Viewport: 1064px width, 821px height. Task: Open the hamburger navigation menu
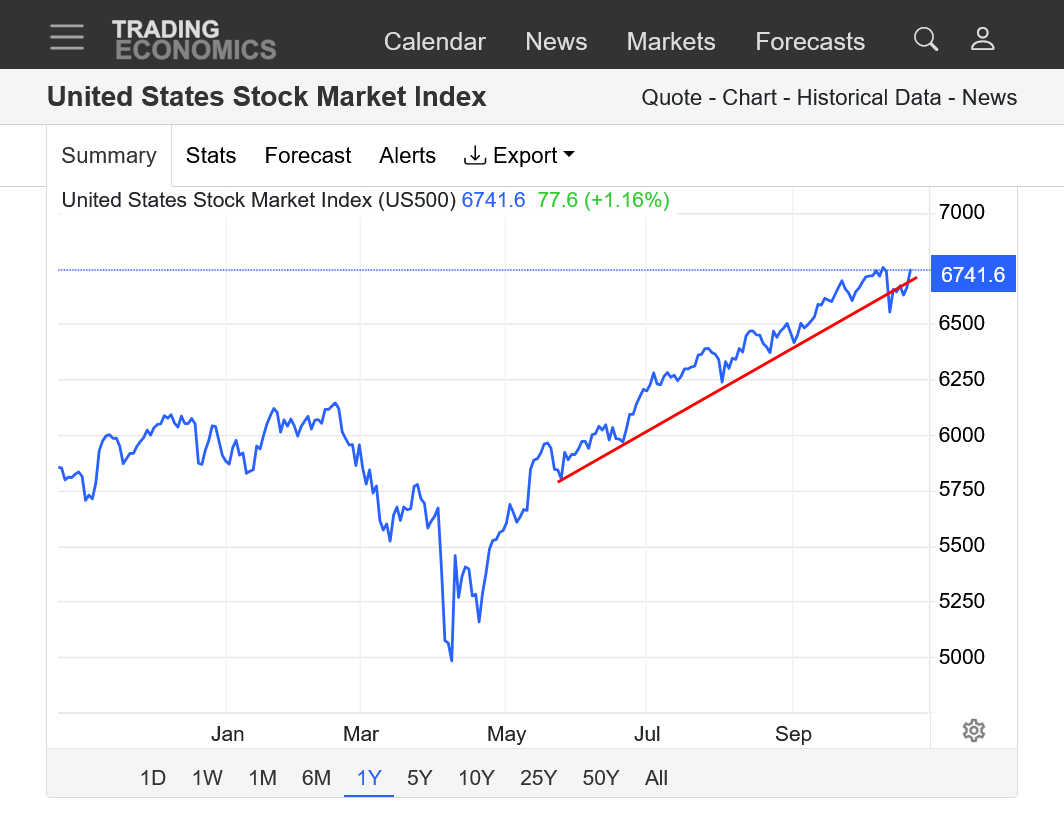[x=67, y=37]
